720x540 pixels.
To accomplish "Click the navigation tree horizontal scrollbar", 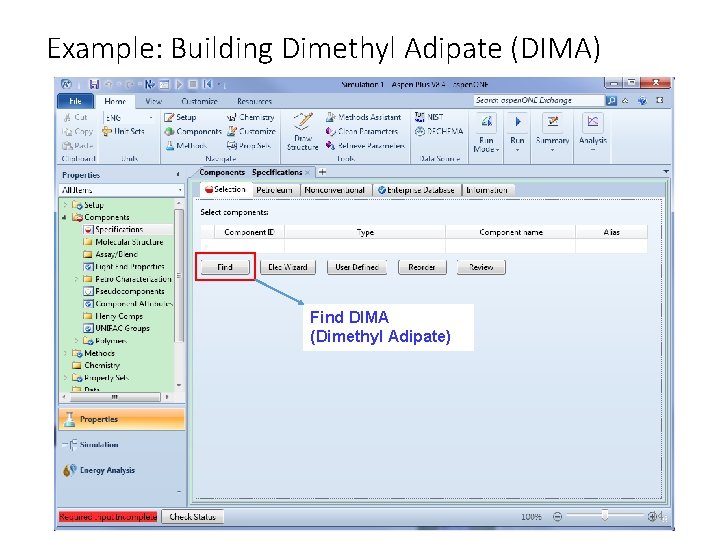I will (x=115, y=396).
